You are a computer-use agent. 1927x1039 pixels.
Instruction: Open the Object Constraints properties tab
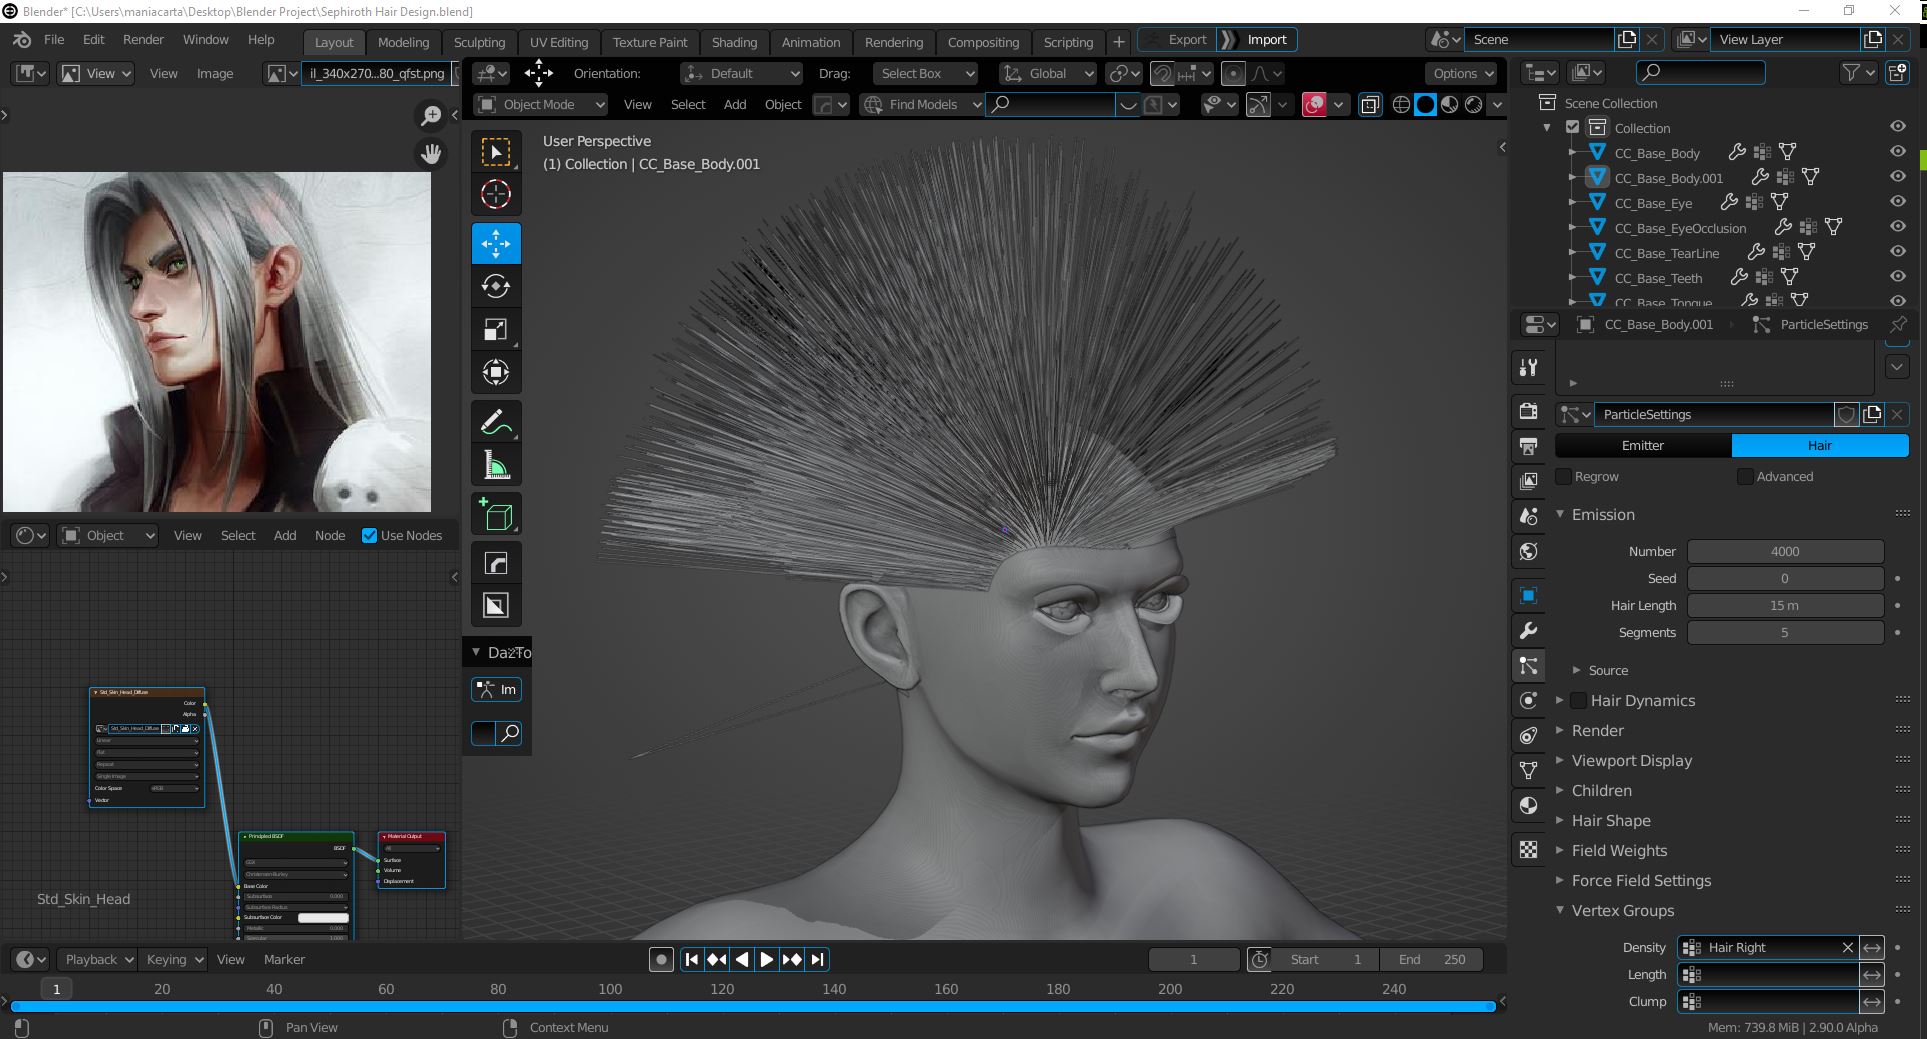pyautogui.click(x=1528, y=735)
